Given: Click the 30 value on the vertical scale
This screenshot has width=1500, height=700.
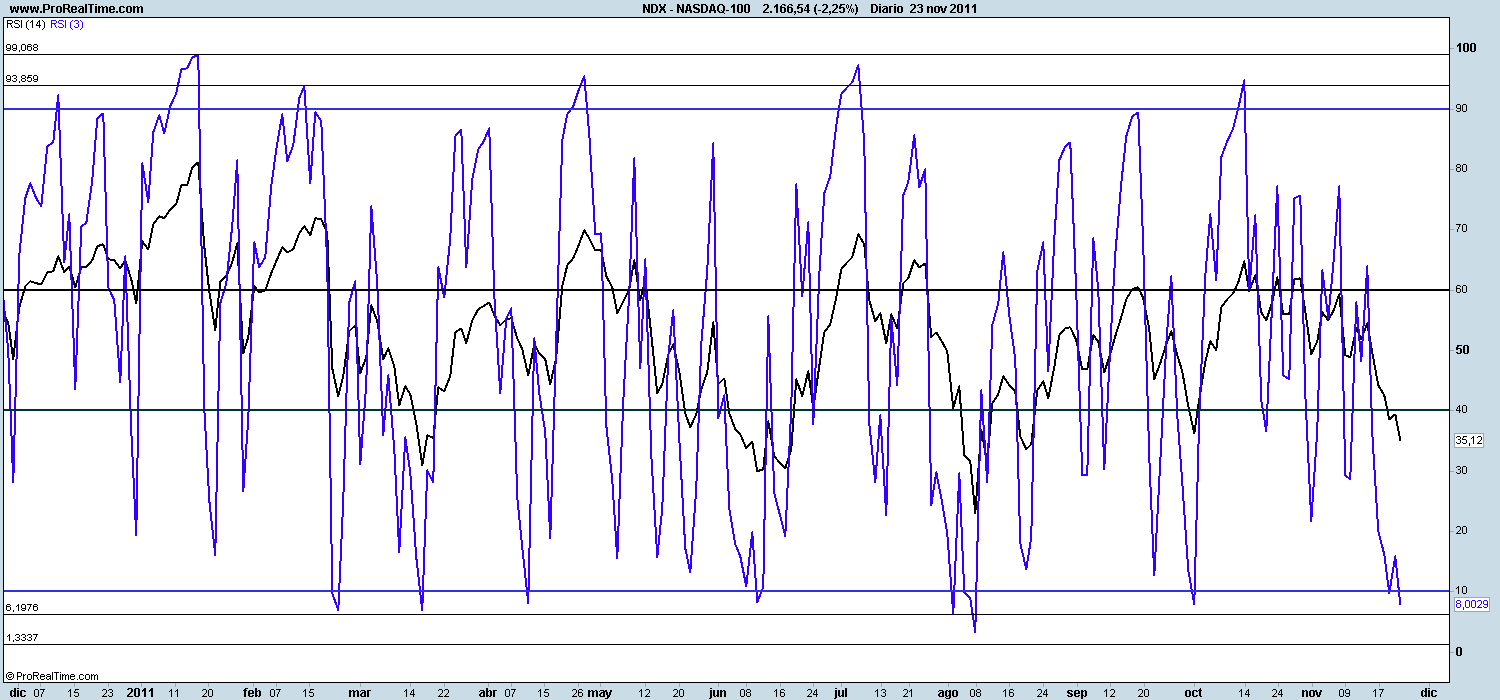Looking at the screenshot, I should coord(1463,470).
